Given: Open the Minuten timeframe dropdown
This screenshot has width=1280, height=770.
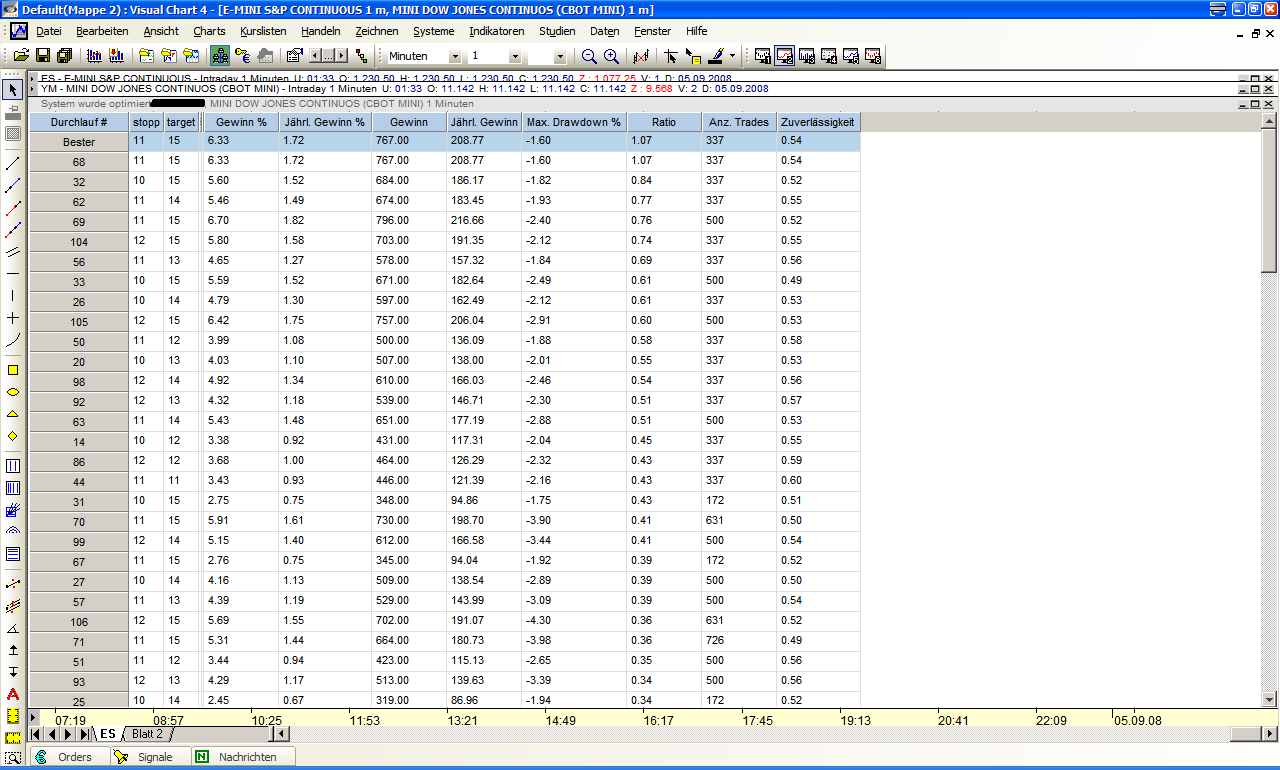Looking at the screenshot, I should coord(455,57).
